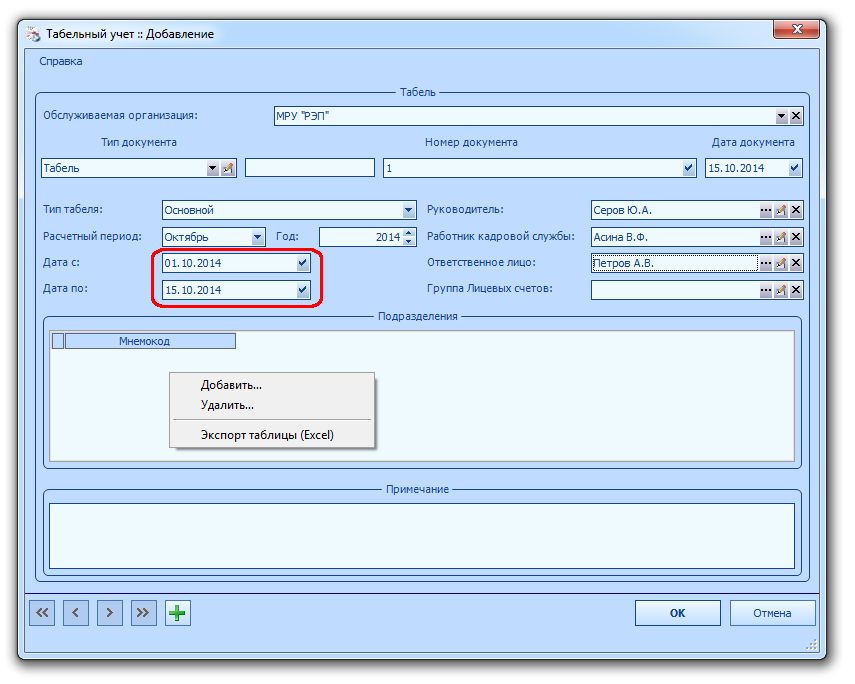Screen dimensions: 855x684
Task: Go to the last record button
Action: (x=143, y=613)
